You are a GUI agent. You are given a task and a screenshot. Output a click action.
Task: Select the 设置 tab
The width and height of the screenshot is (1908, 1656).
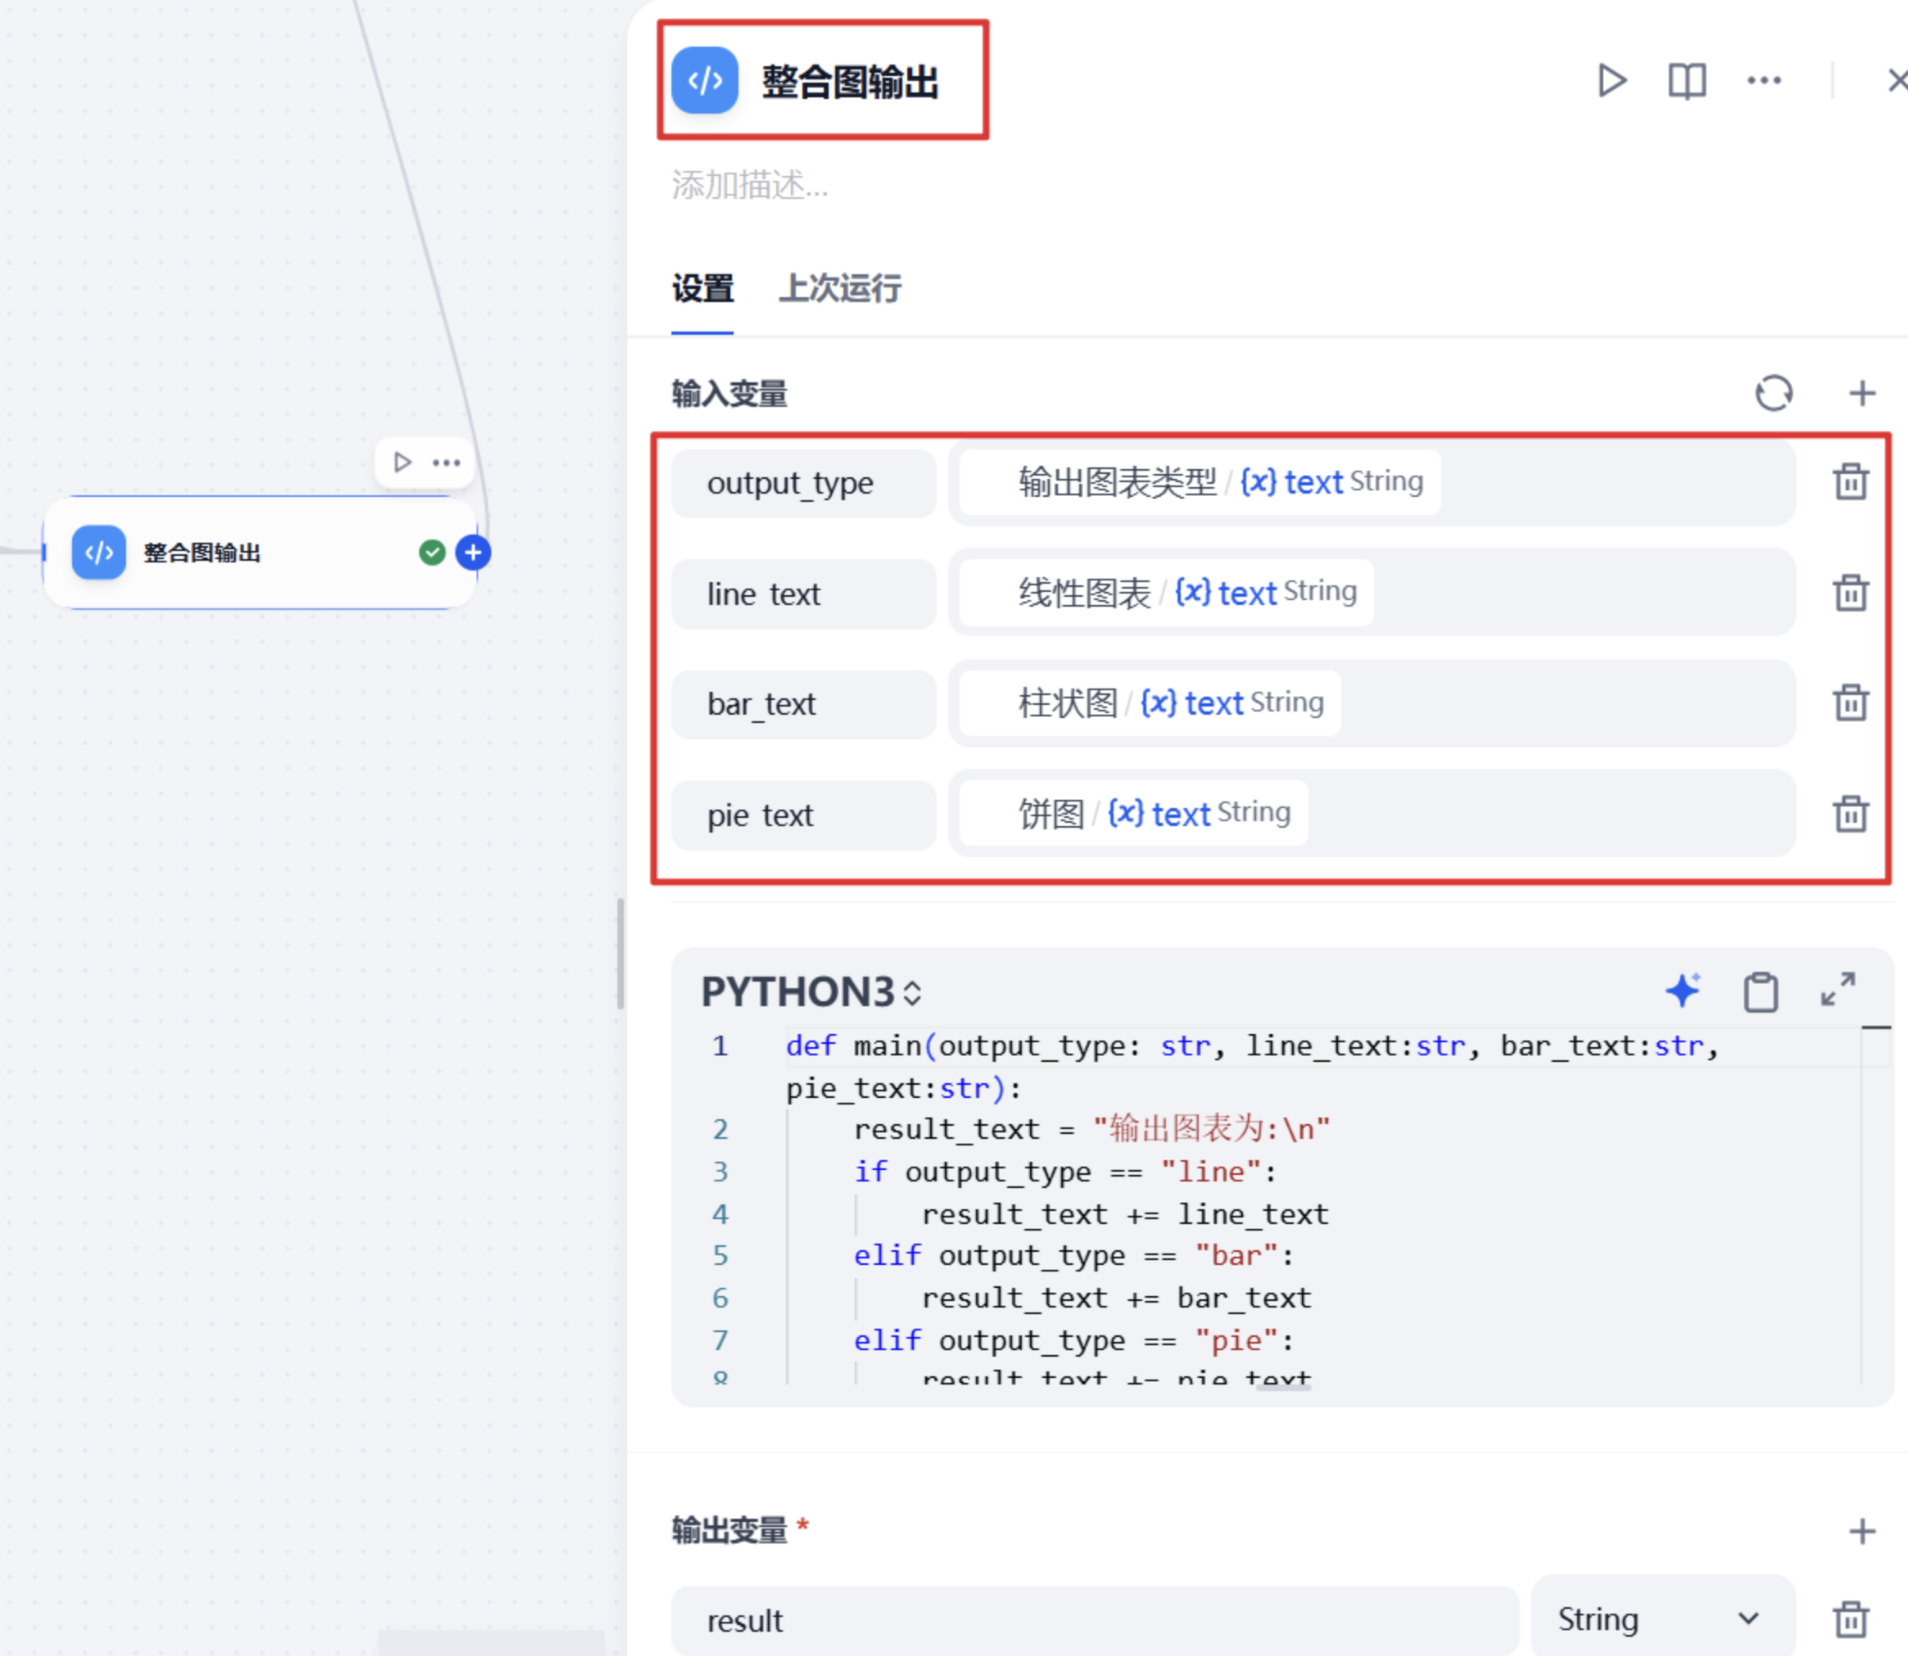[702, 289]
